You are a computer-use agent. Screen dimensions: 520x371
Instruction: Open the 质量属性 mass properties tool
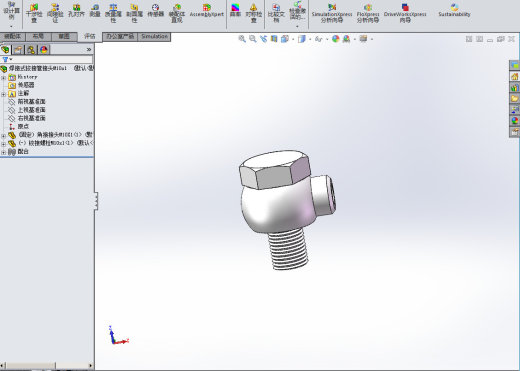[x=113, y=13]
